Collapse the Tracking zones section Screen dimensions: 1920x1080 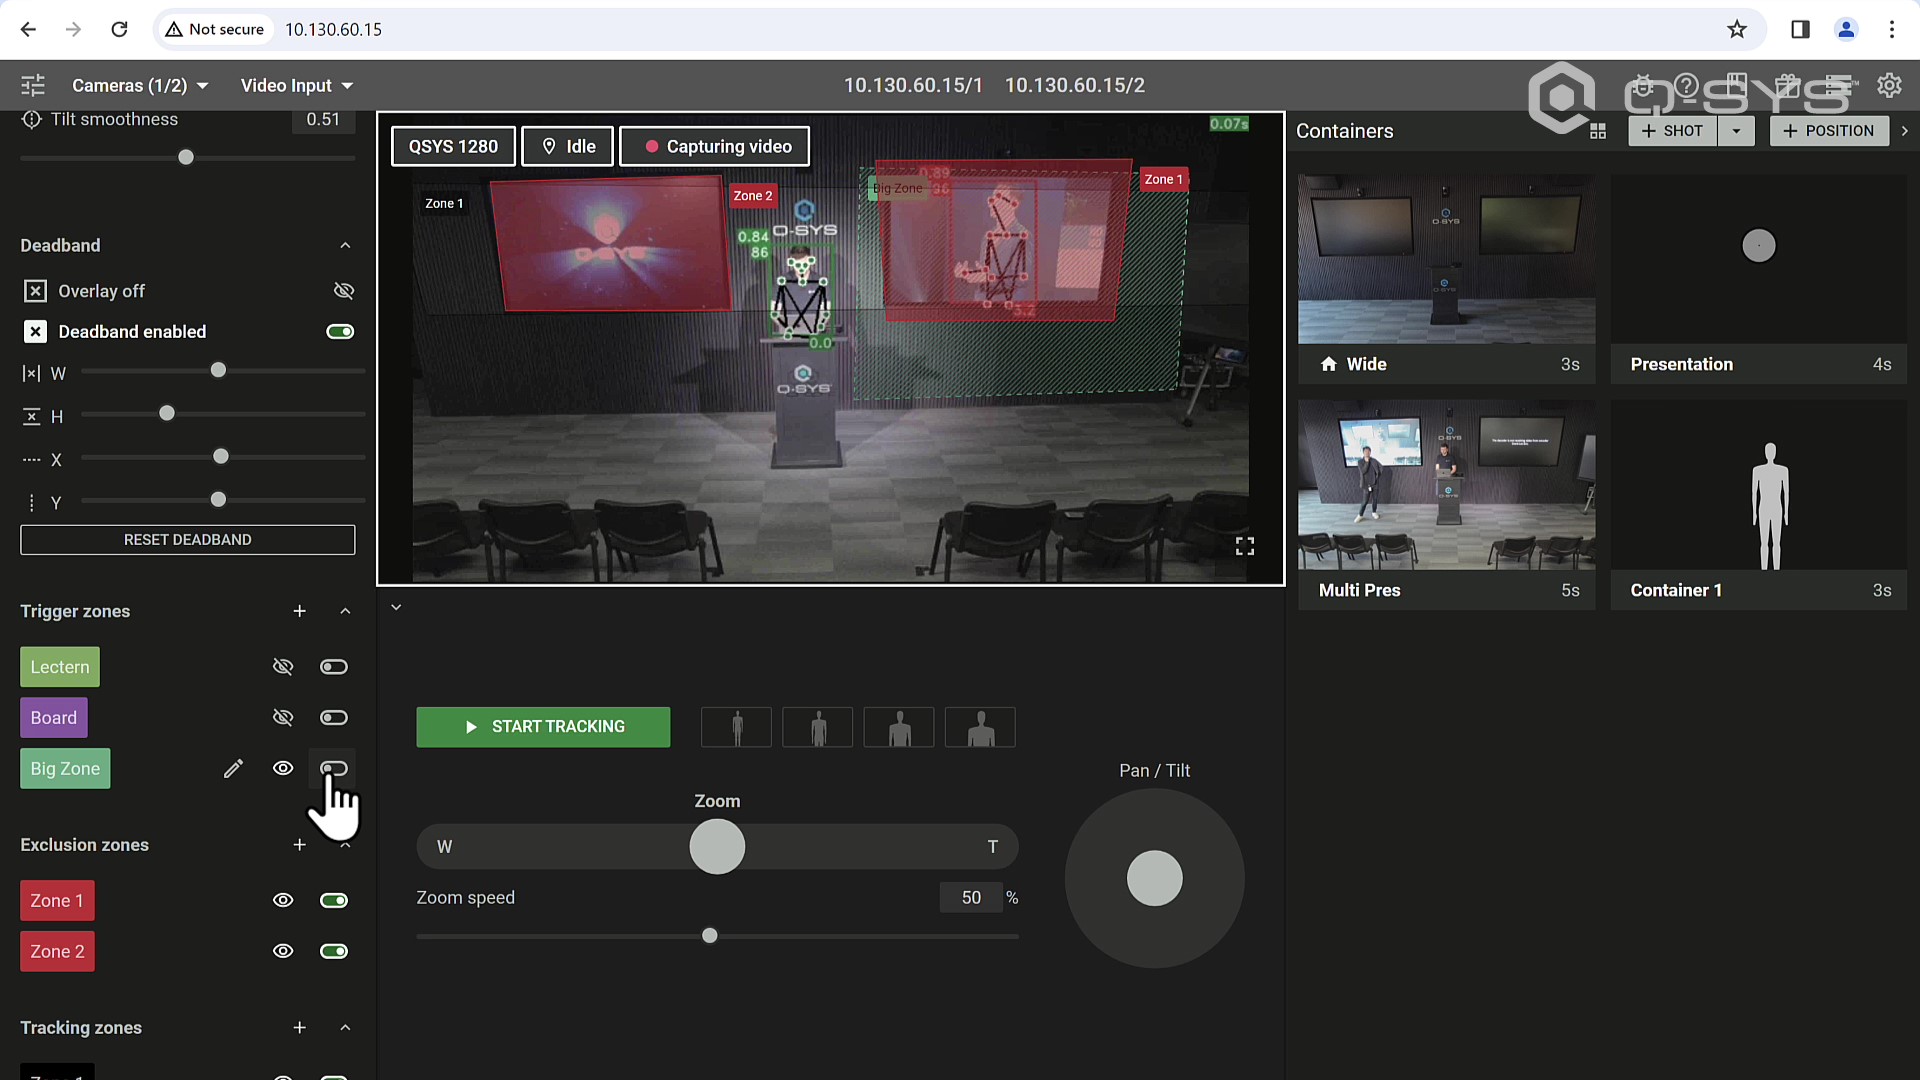345,1028
